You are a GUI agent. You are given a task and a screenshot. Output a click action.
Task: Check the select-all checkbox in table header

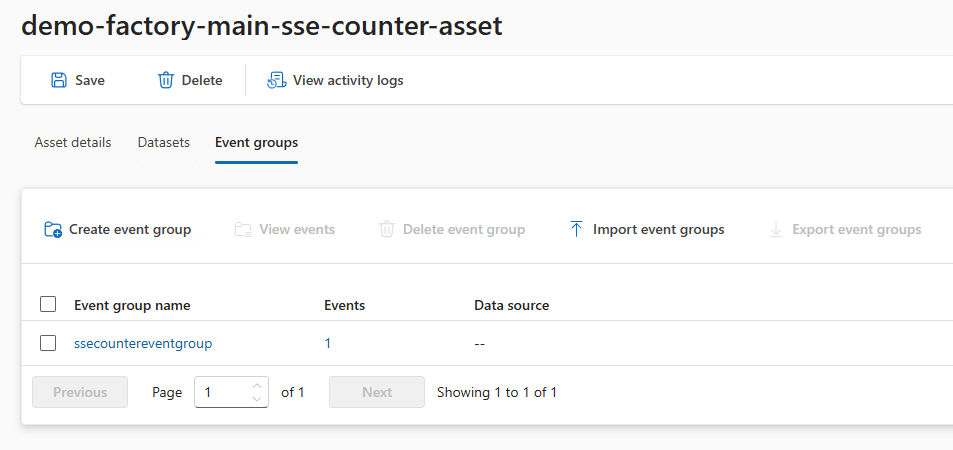(x=48, y=305)
